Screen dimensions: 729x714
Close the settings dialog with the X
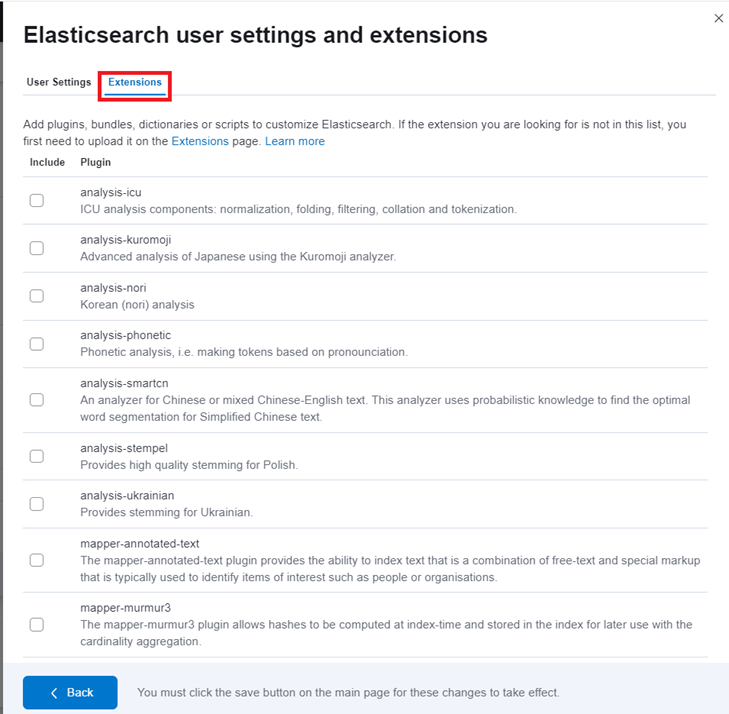click(718, 18)
